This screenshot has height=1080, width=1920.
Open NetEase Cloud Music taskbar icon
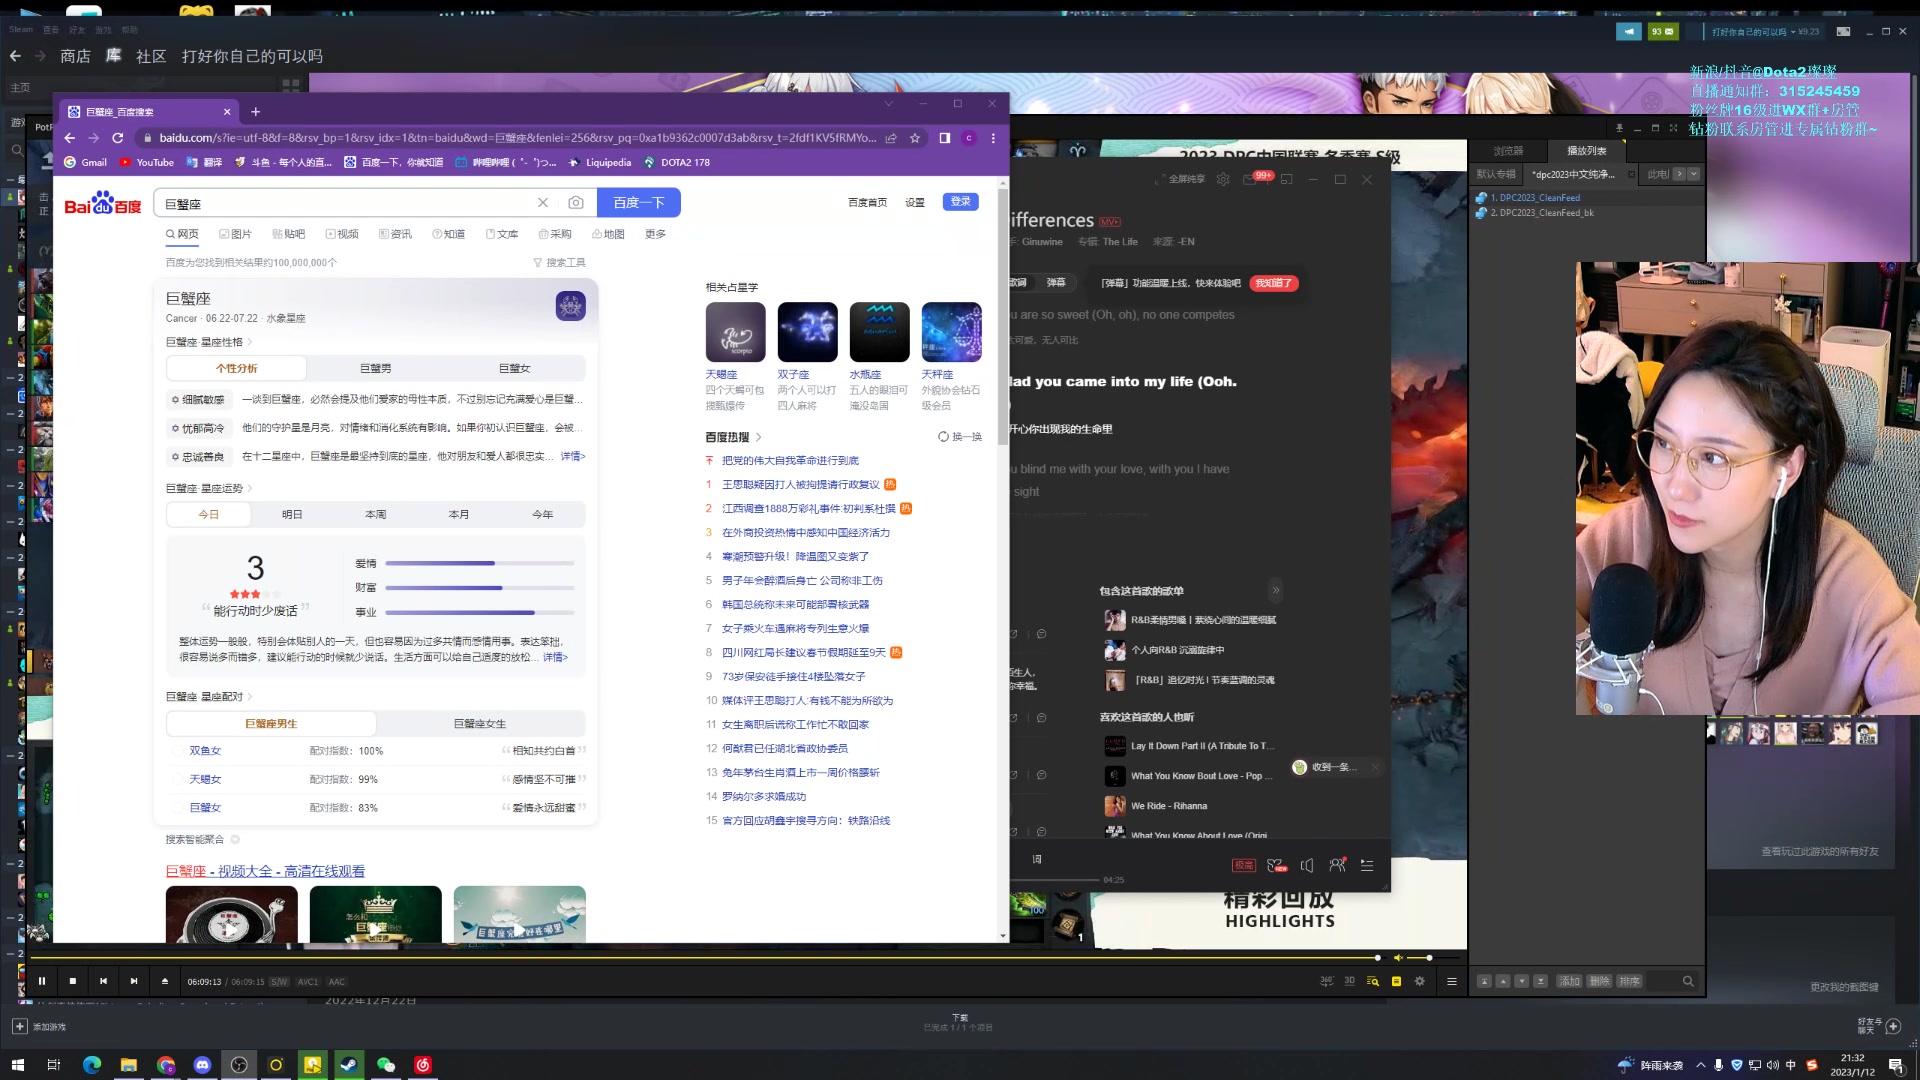click(x=423, y=1065)
